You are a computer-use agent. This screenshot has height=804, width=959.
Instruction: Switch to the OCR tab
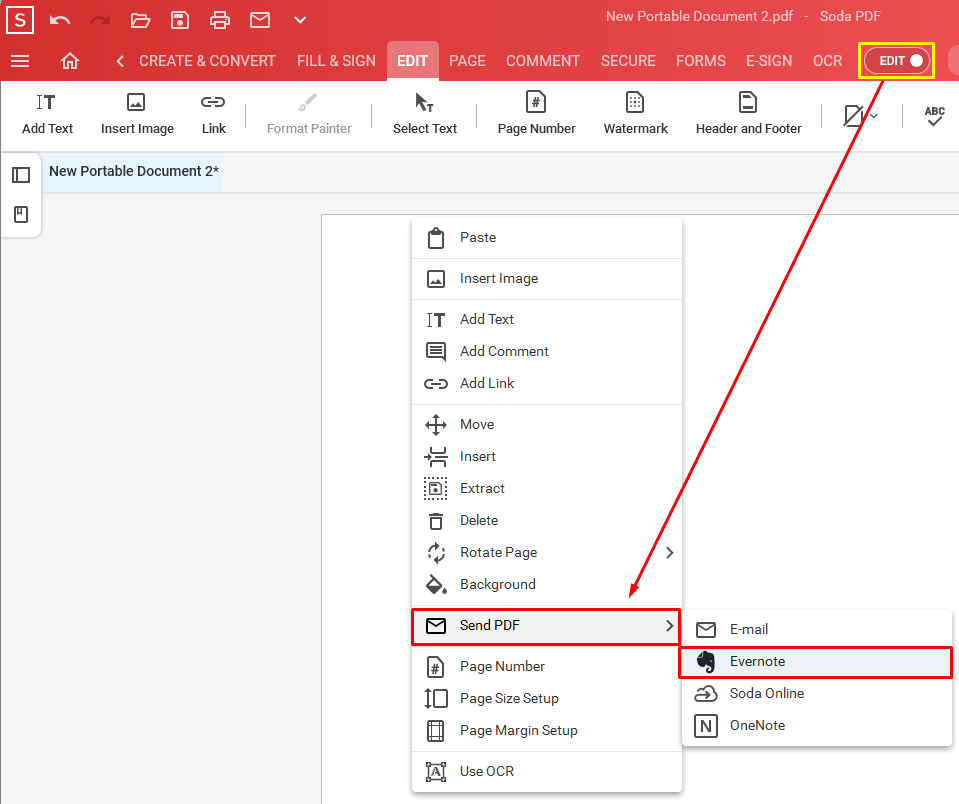point(828,61)
